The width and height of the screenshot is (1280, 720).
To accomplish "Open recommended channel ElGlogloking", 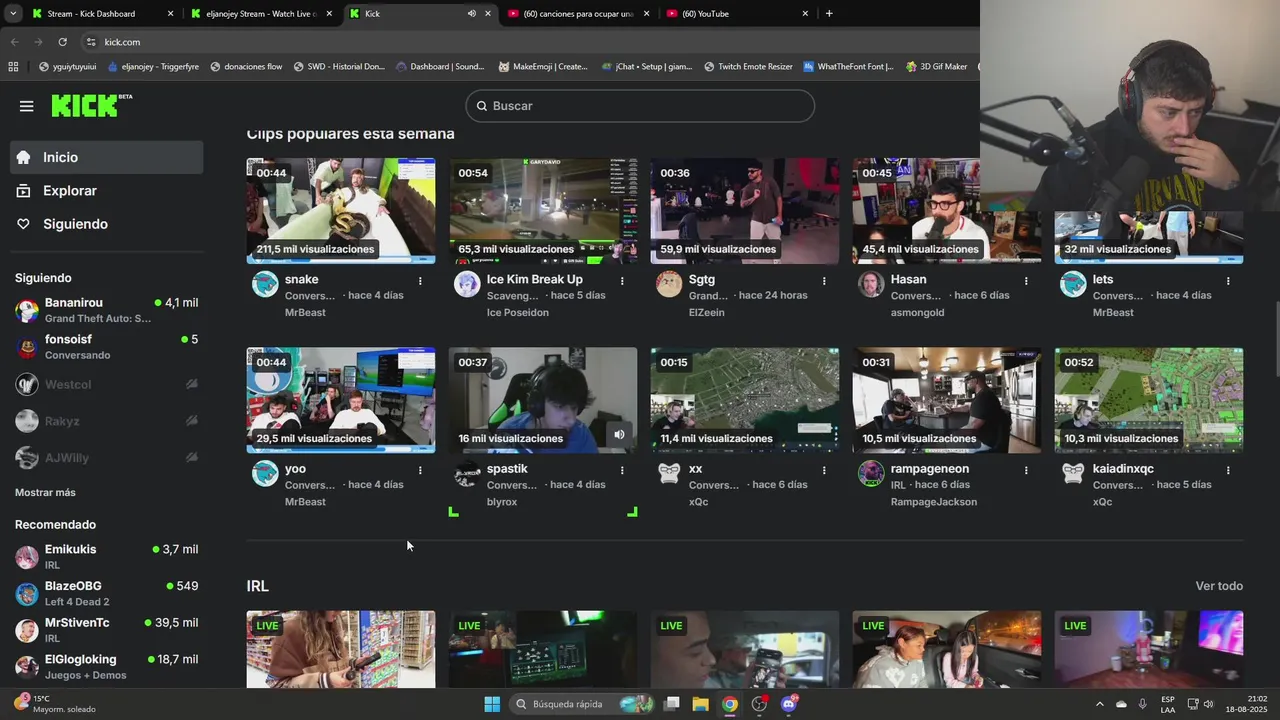I will 107,667.
